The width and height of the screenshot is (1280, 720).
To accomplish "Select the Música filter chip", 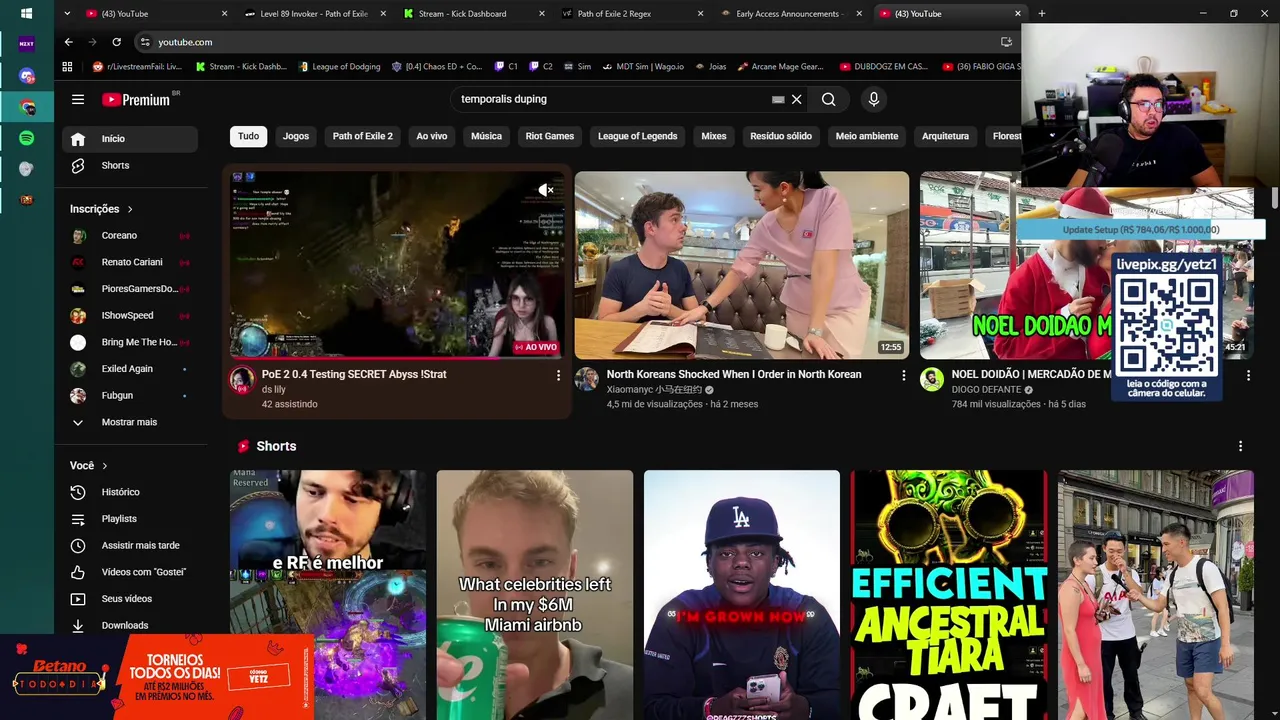I will click(x=486, y=136).
